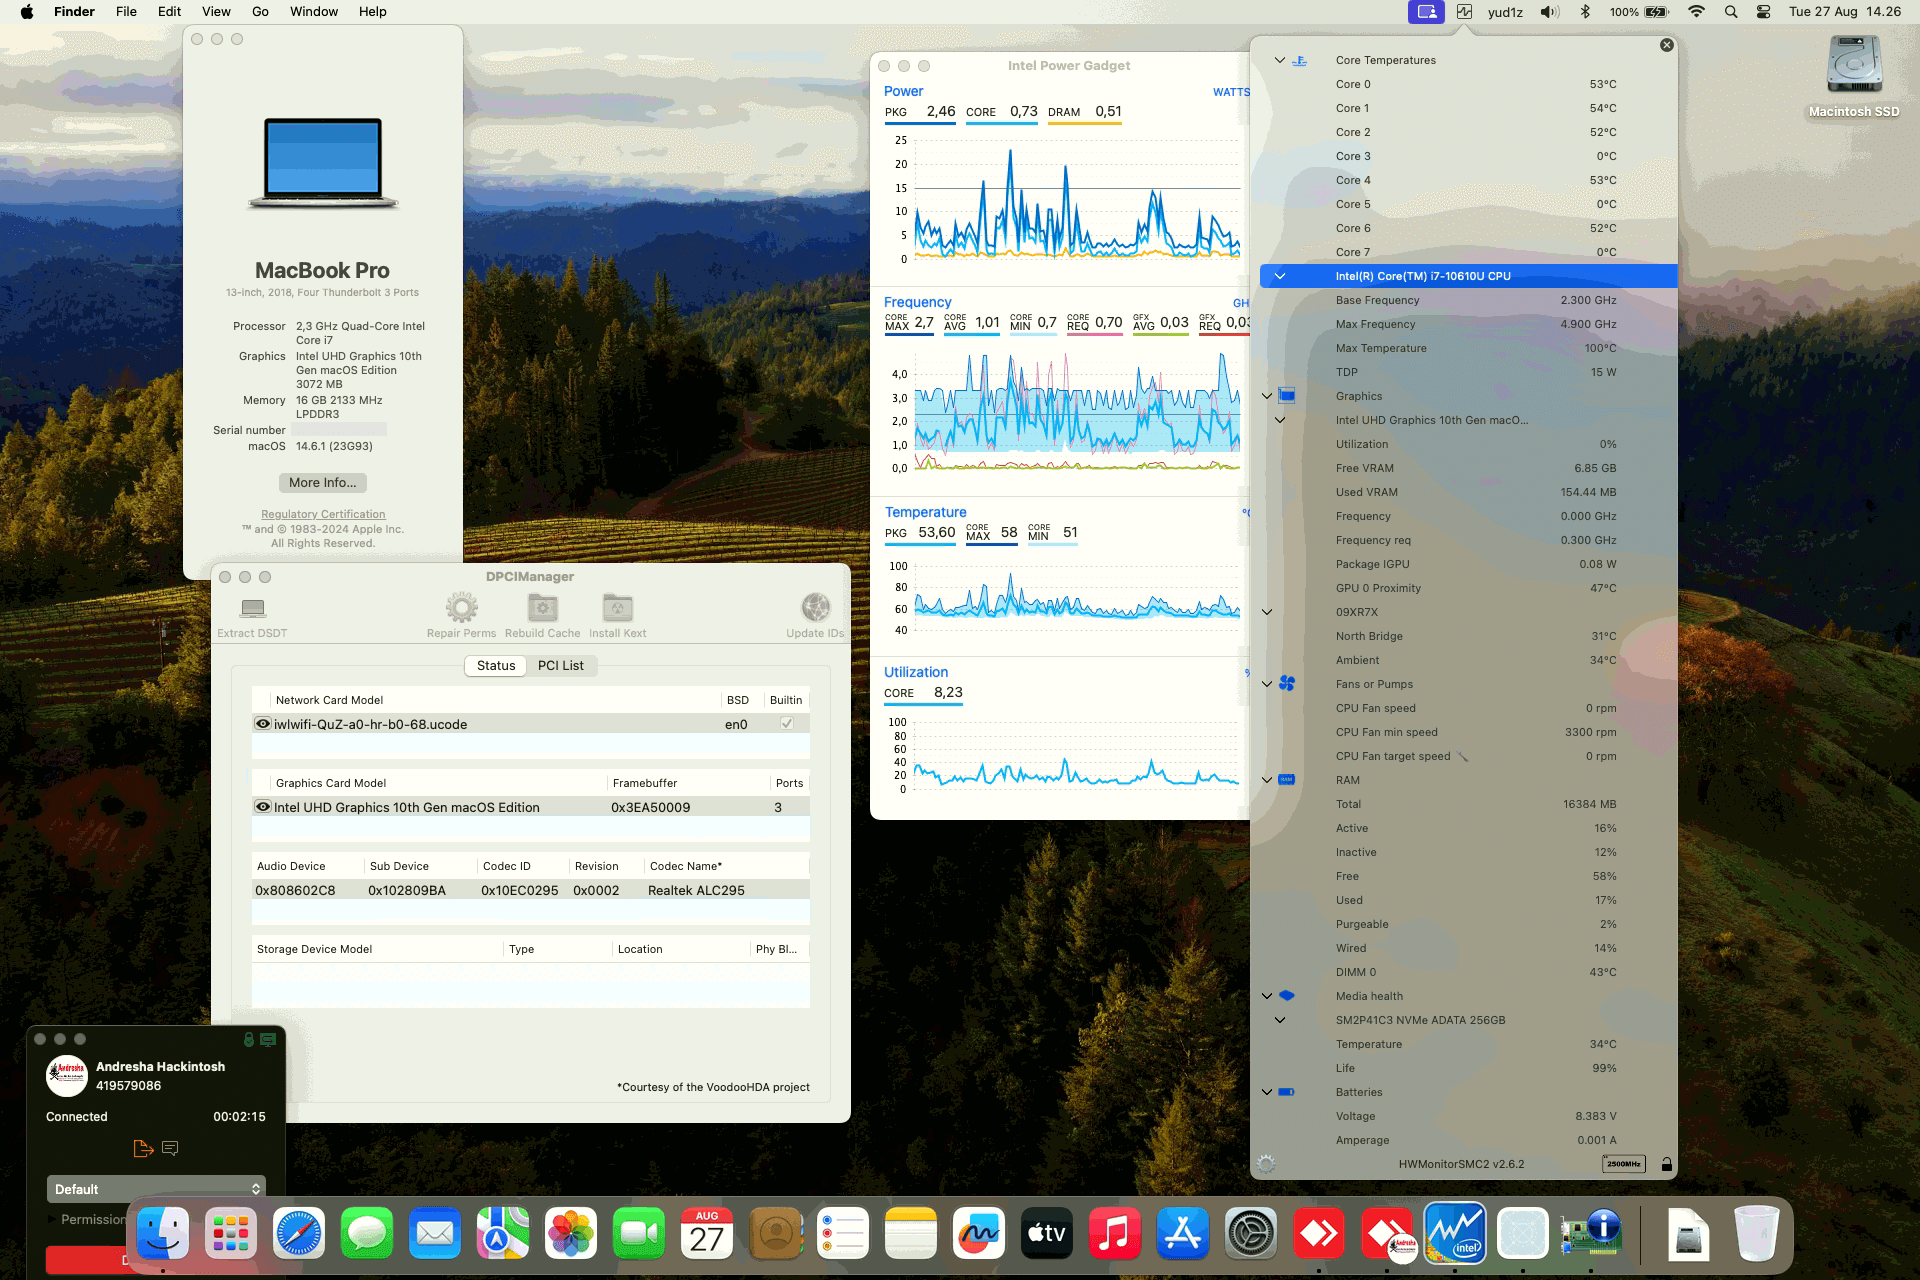The height and width of the screenshot is (1280, 1920).
Task: Click the Core 0 temperature row
Action: [x=1468, y=84]
